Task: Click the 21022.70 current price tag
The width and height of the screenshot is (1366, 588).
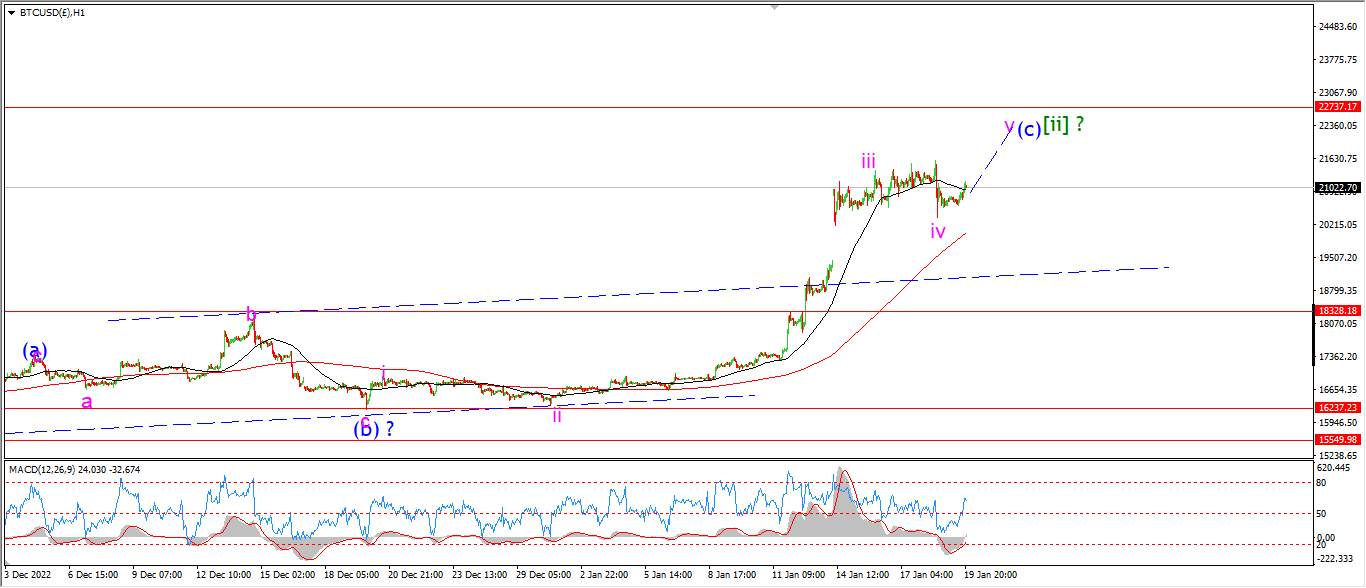Action: pos(1337,187)
